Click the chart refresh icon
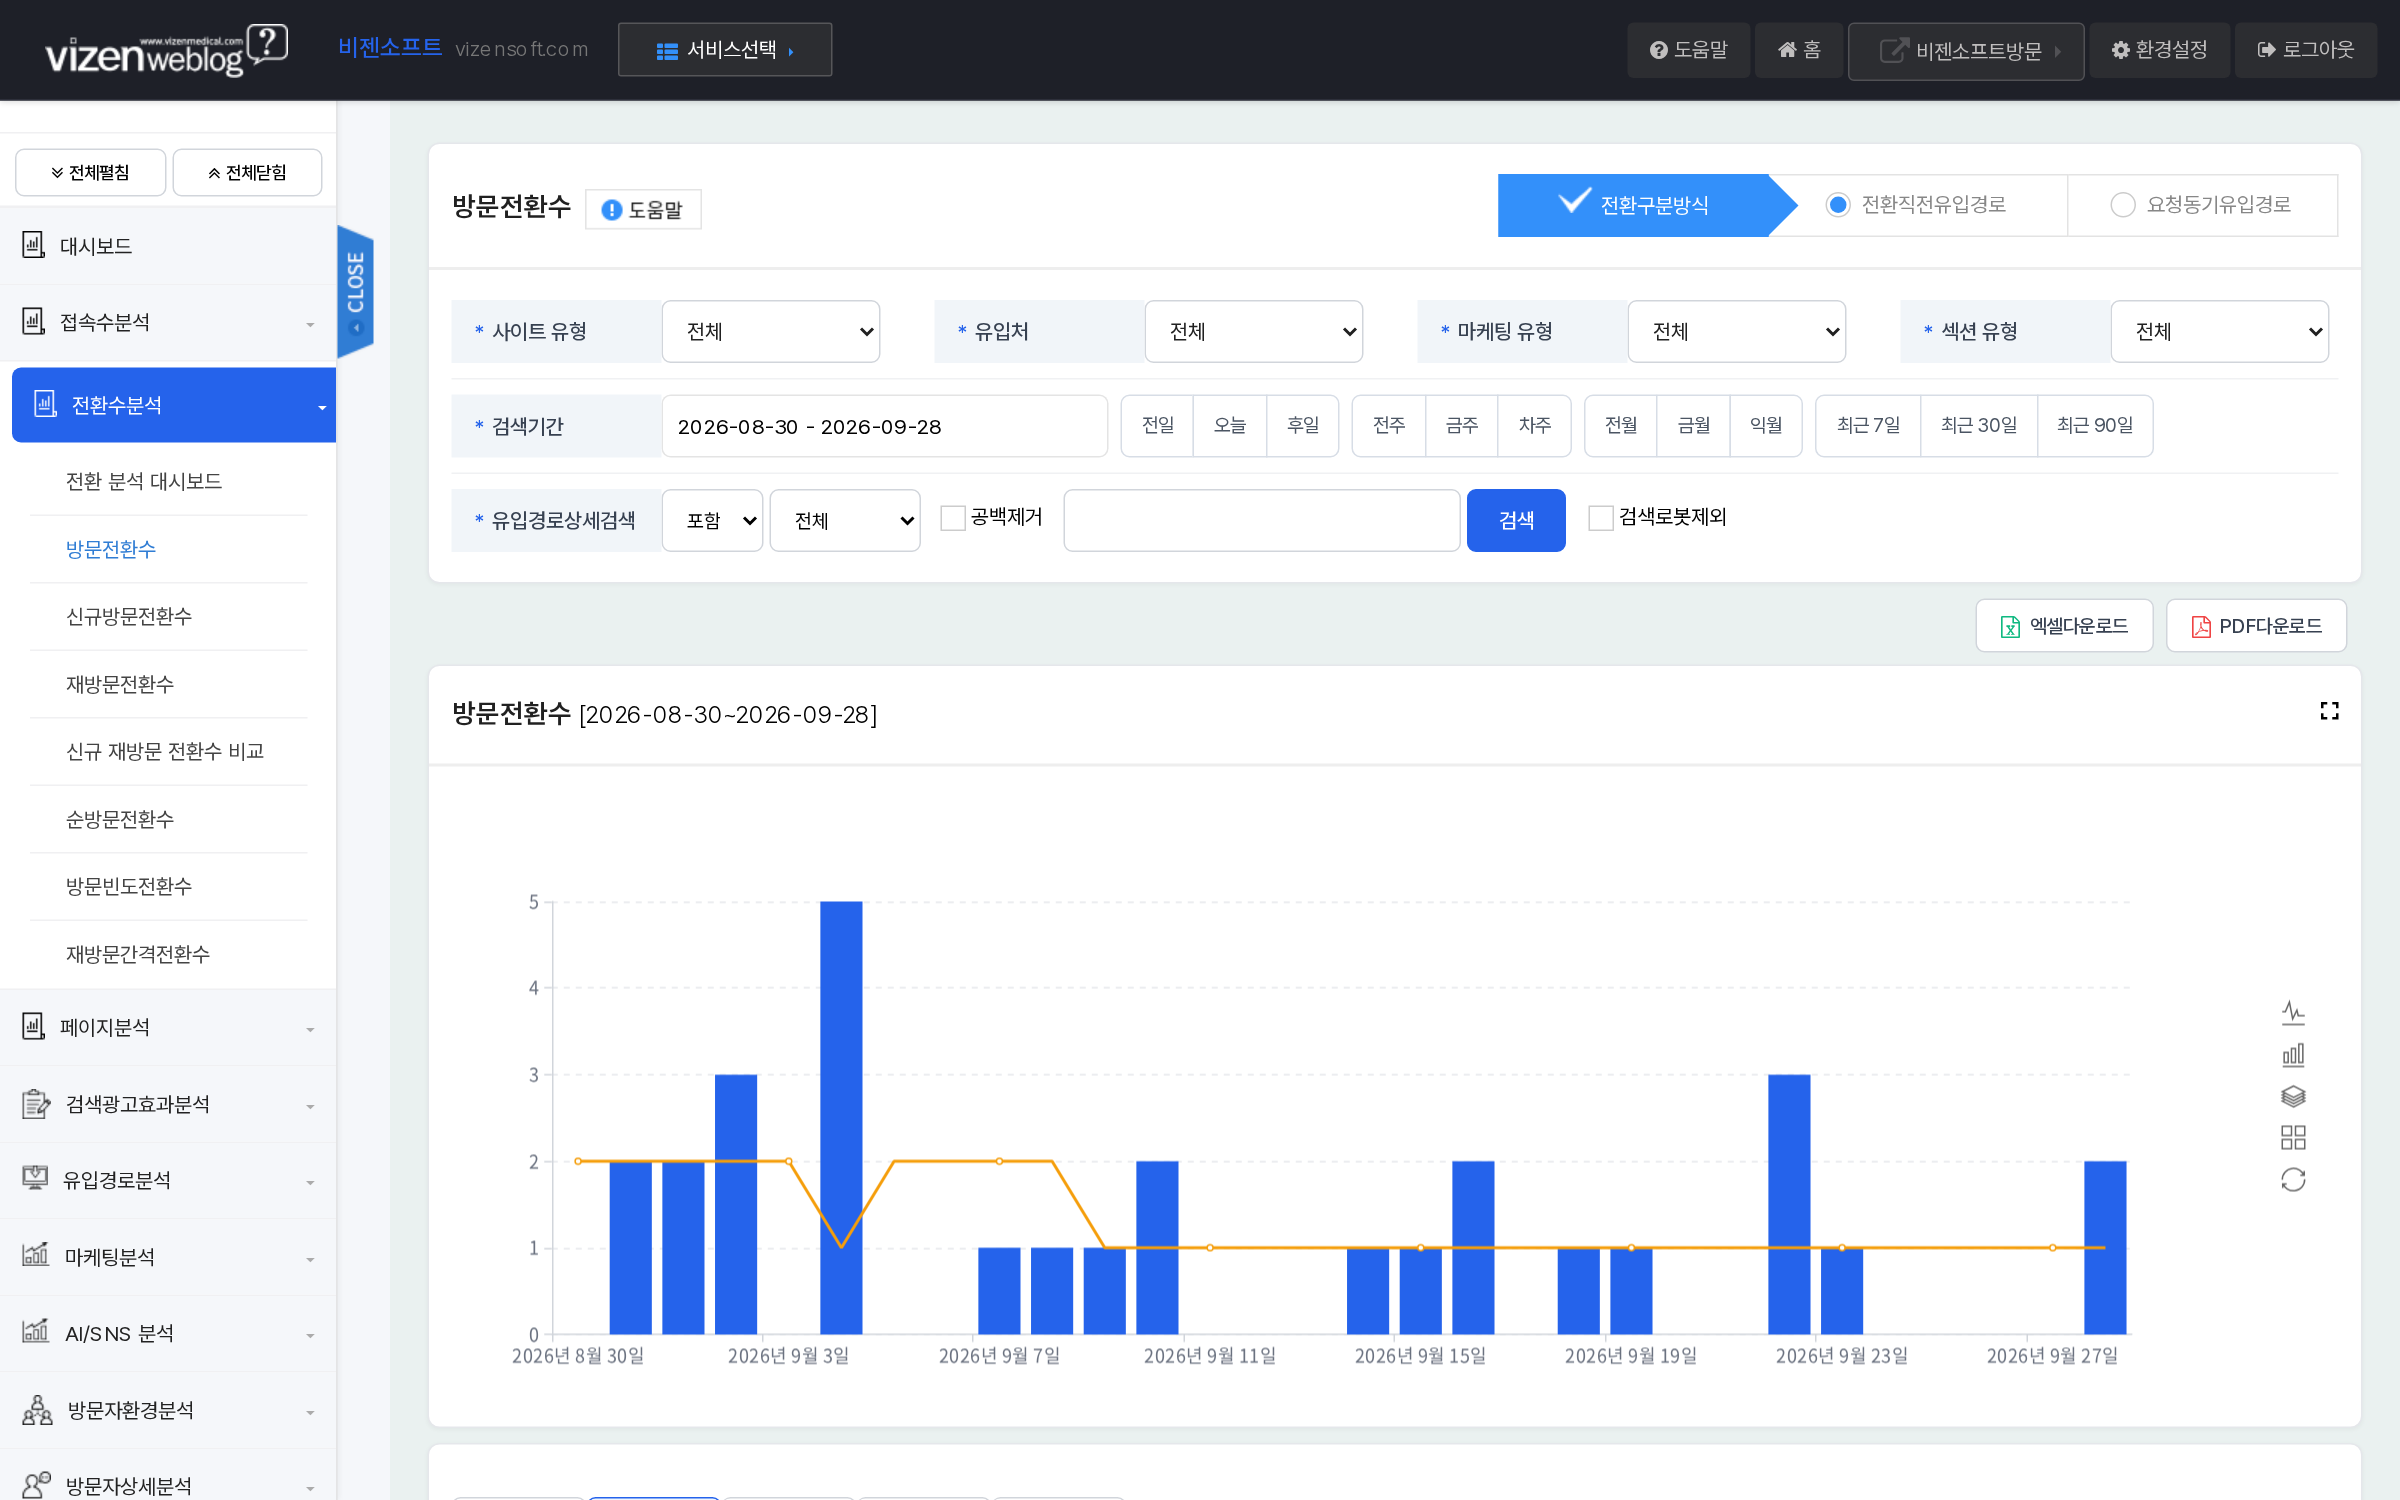Image resolution: width=2400 pixels, height=1500 pixels. pyautogui.click(x=2293, y=1180)
